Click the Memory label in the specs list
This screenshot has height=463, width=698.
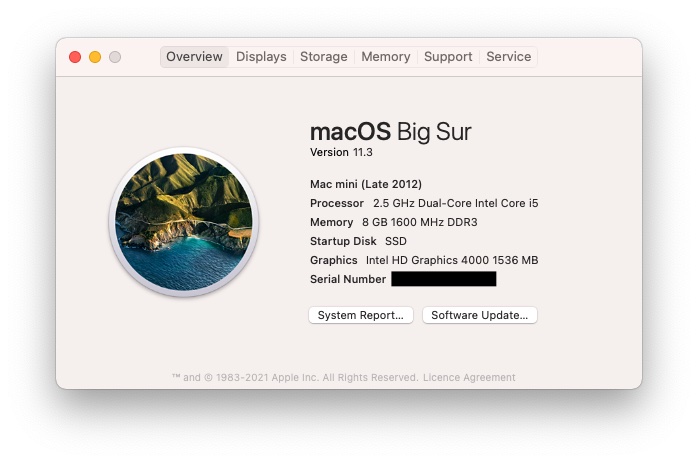tap(332, 222)
